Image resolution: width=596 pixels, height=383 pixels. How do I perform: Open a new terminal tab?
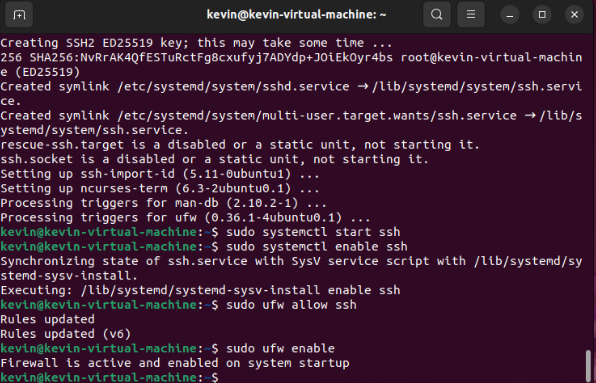pos(19,15)
